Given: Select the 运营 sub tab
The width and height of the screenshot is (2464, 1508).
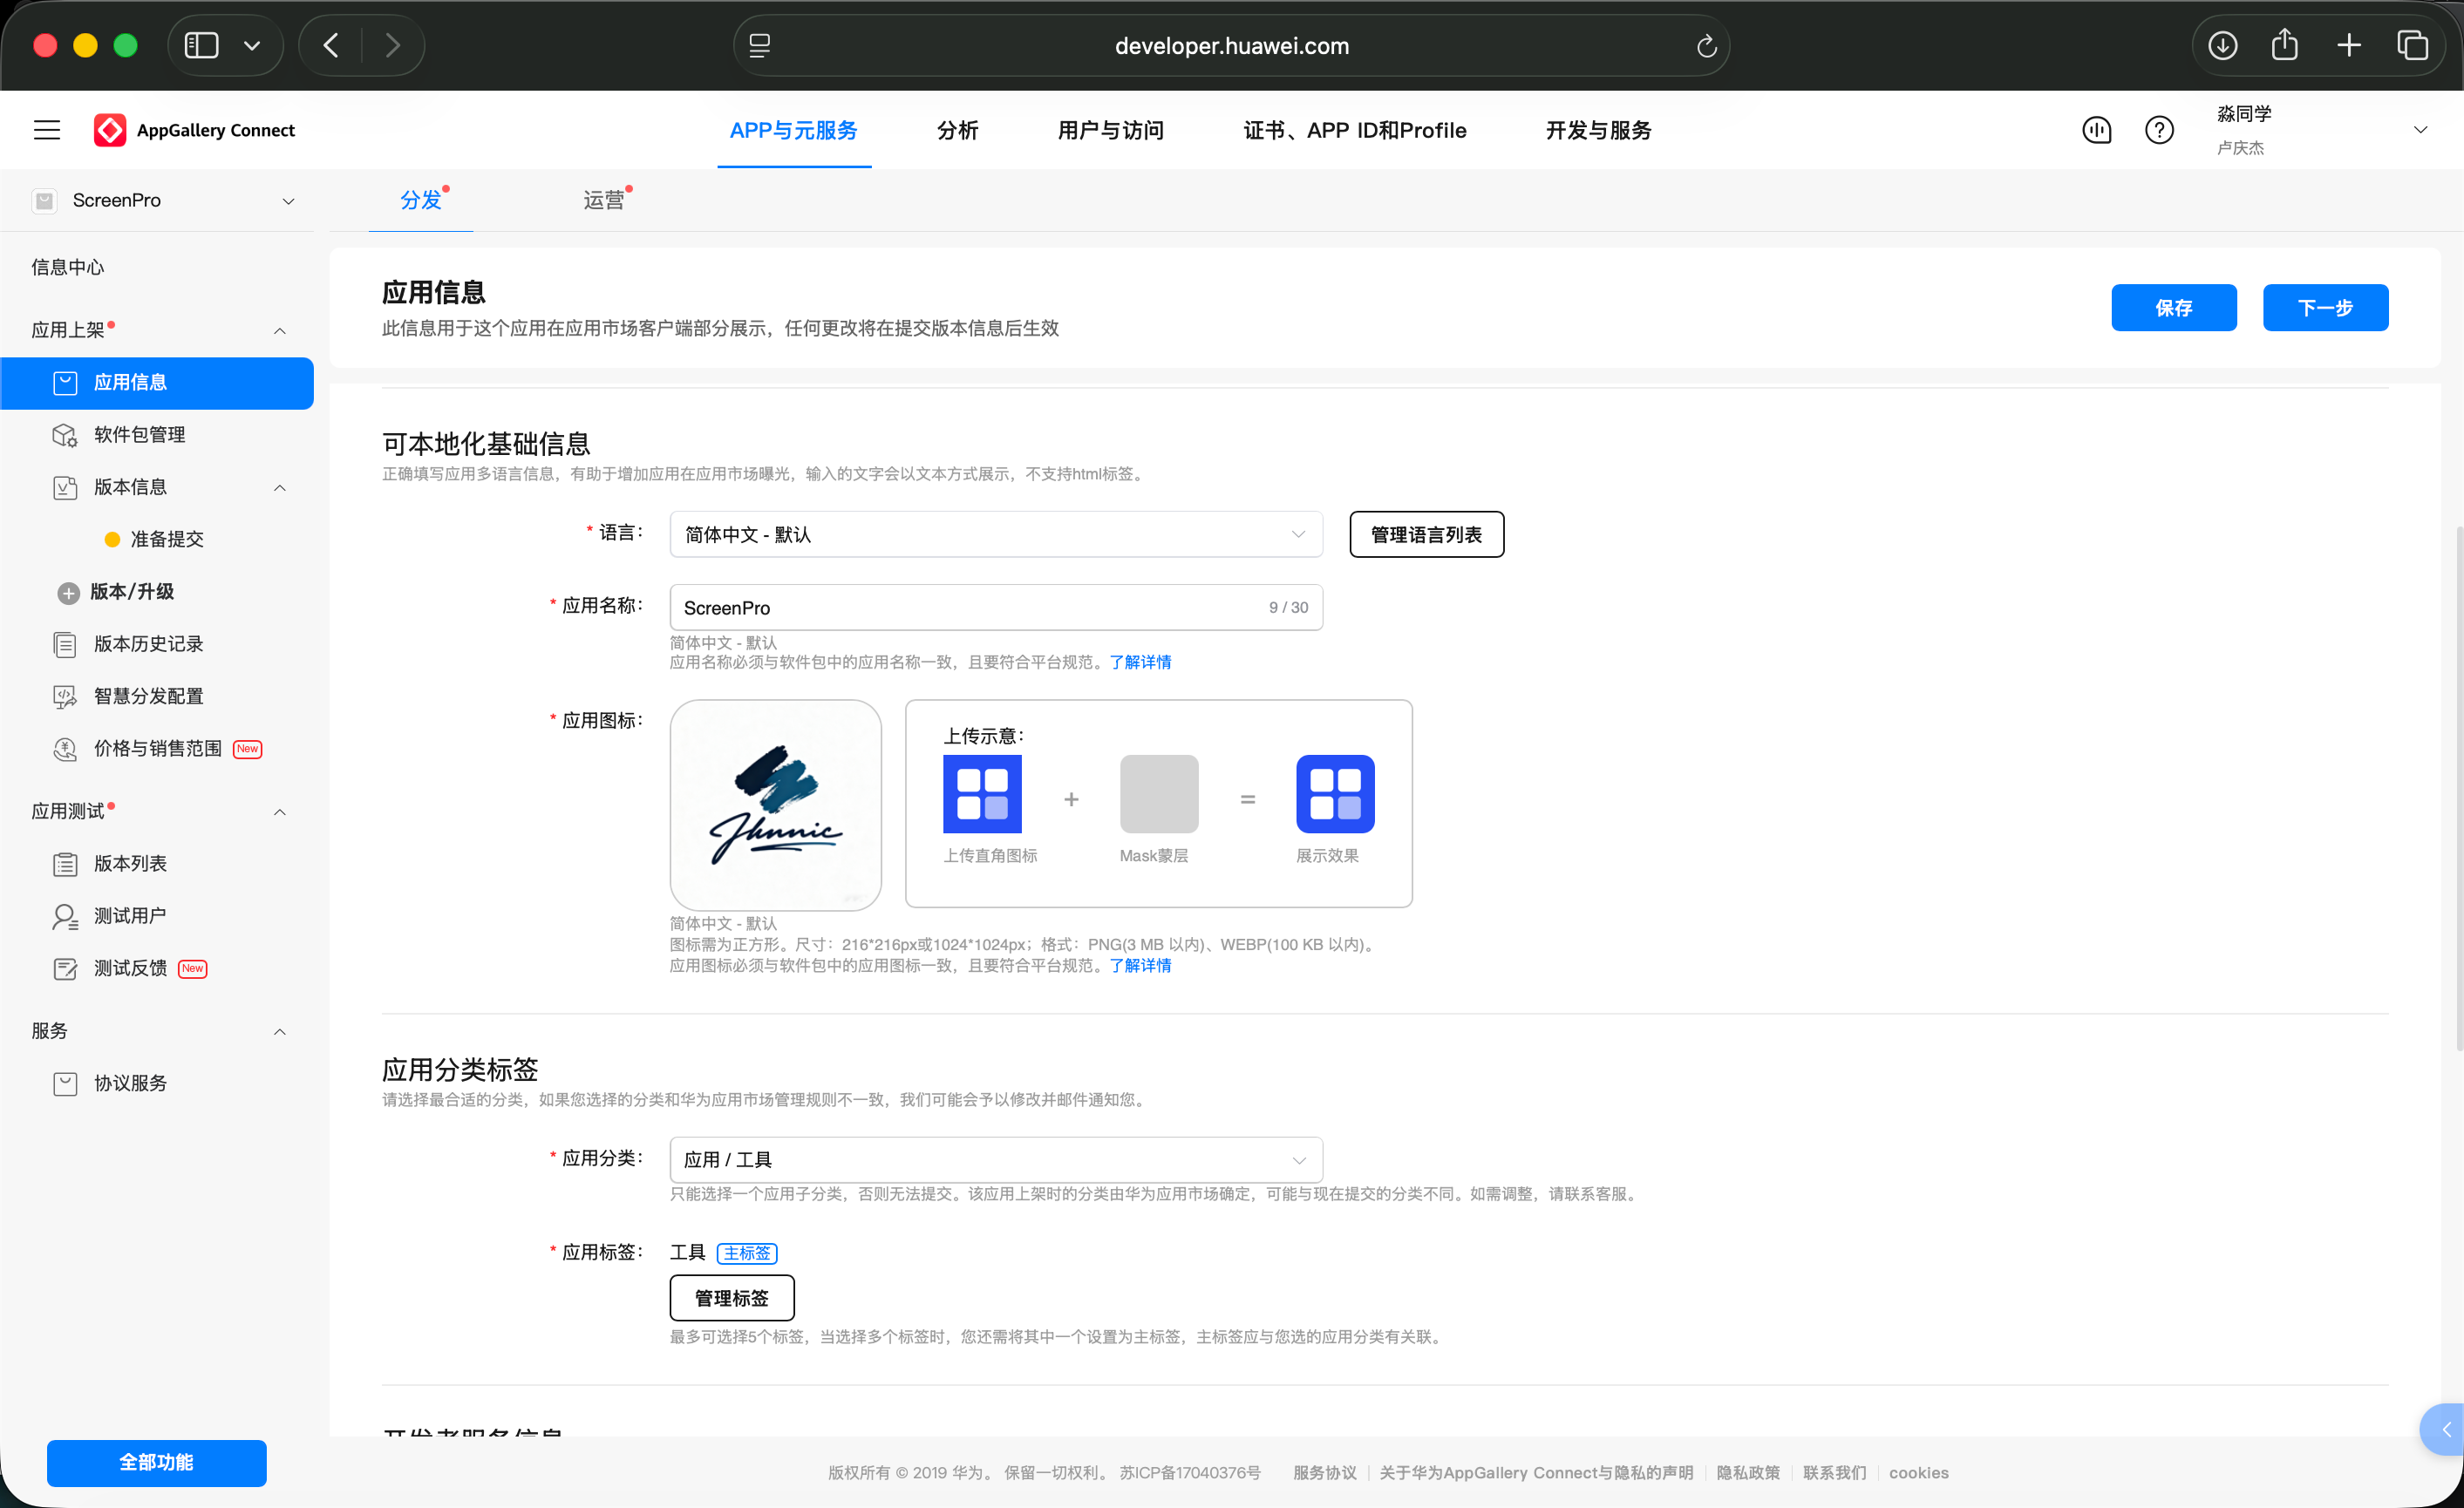Looking at the screenshot, I should [x=603, y=200].
